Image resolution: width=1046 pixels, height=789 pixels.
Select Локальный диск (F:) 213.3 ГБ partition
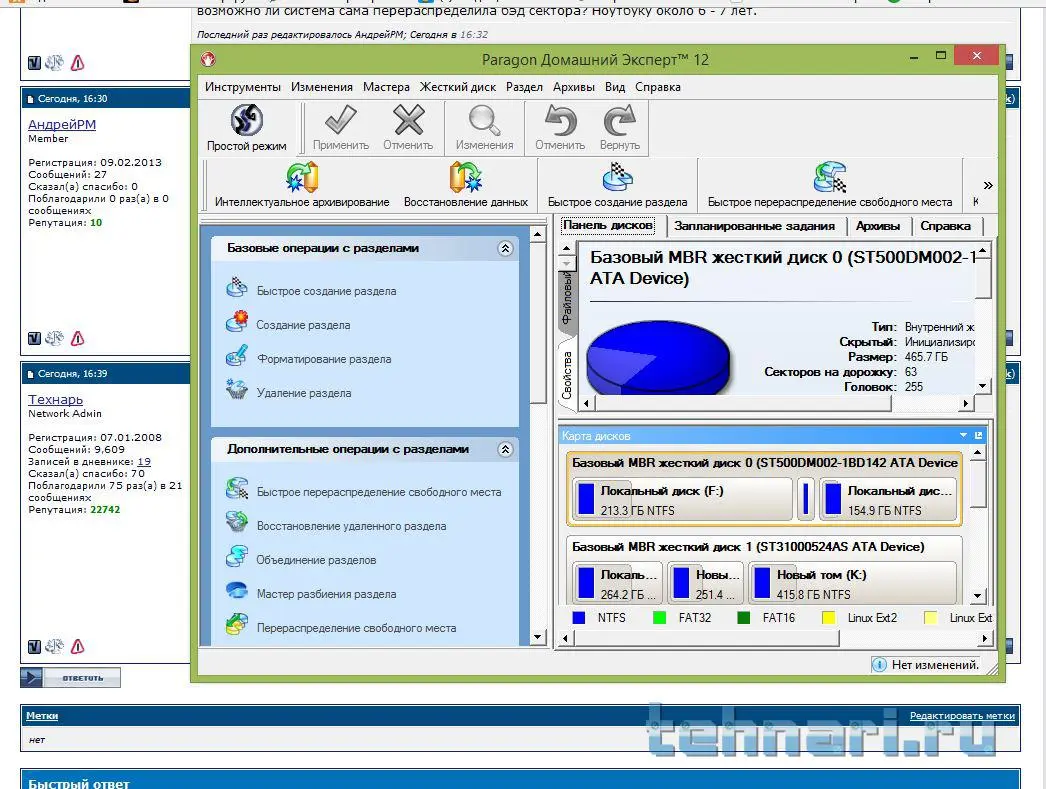coord(682,500)
